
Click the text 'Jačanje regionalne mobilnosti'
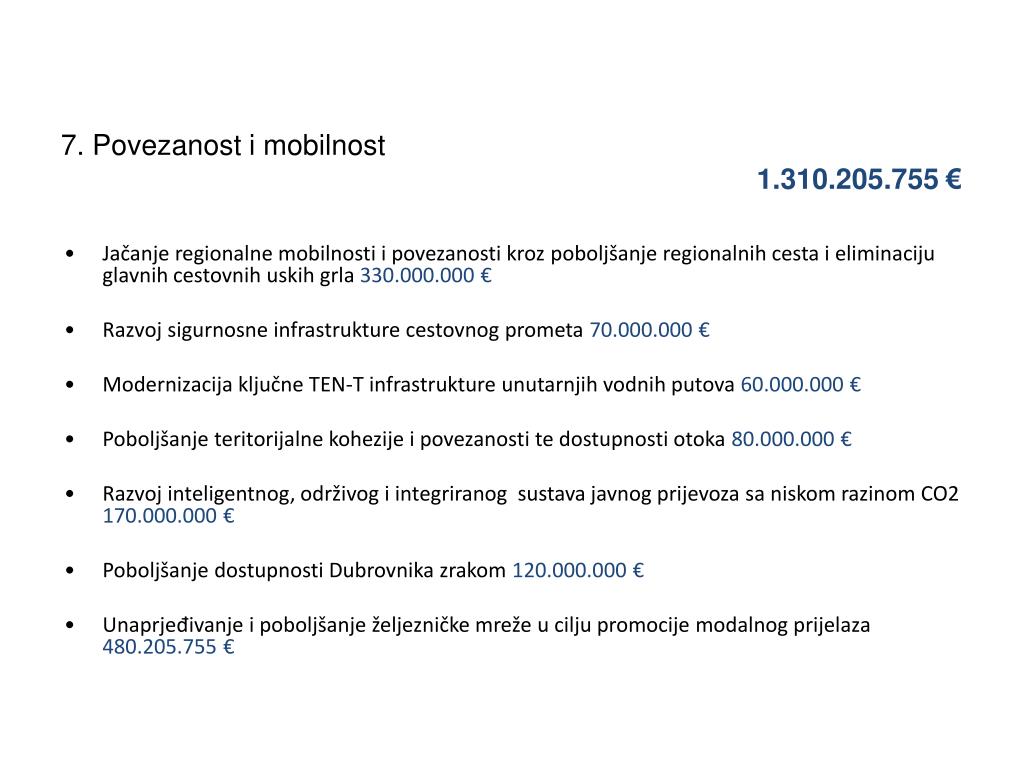[x=239, y=253]
